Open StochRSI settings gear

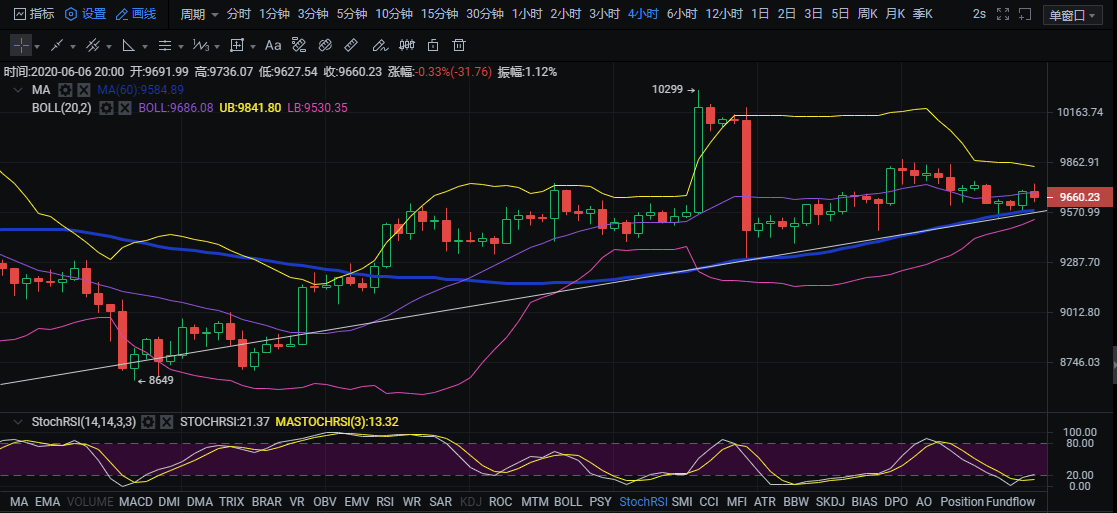click(x=147, y=422)
